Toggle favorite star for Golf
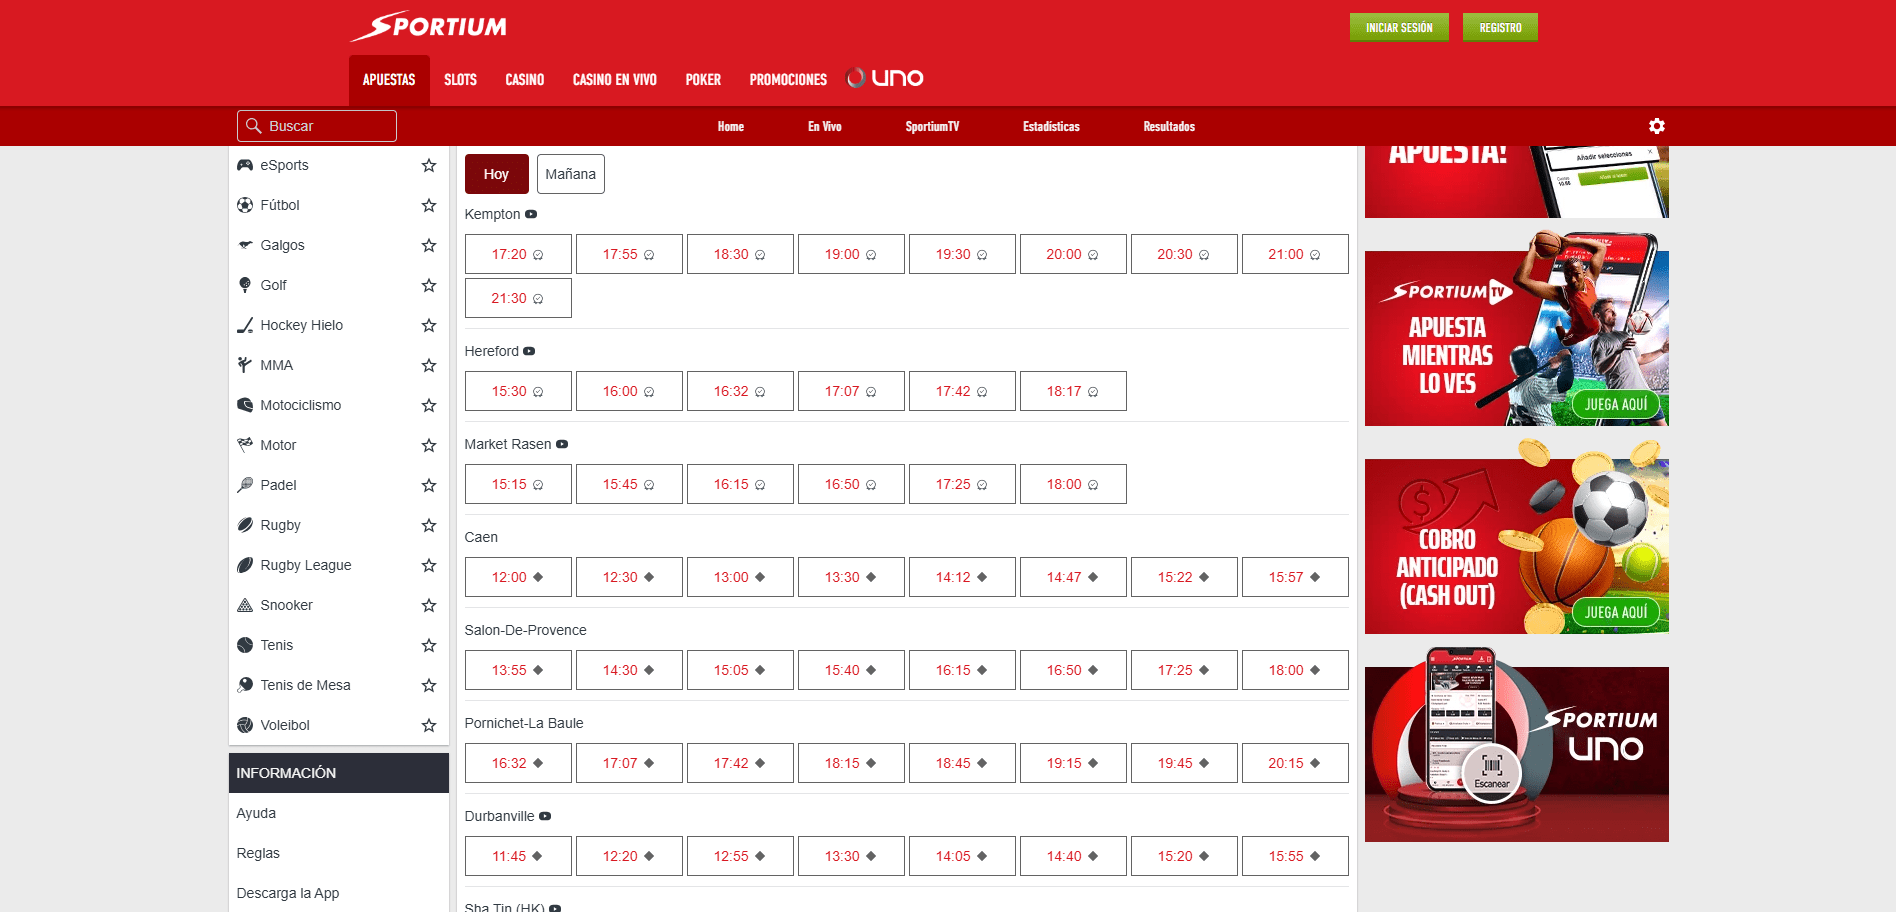The image size is (1896, 912). point(429,285)
